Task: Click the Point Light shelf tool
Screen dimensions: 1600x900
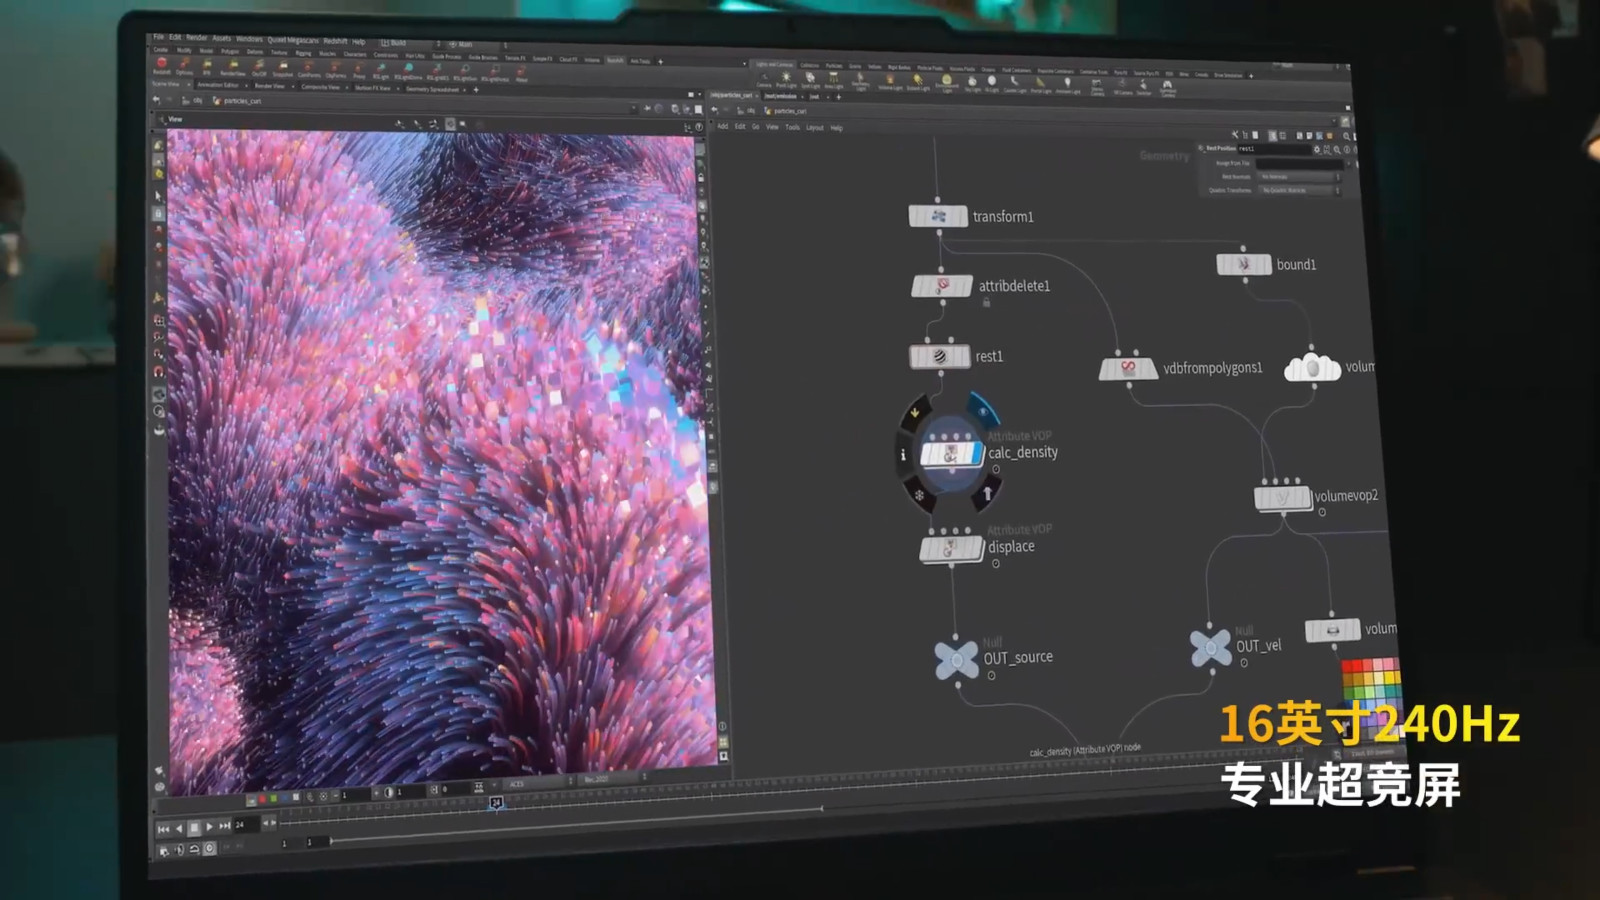Action: (786, 79)
